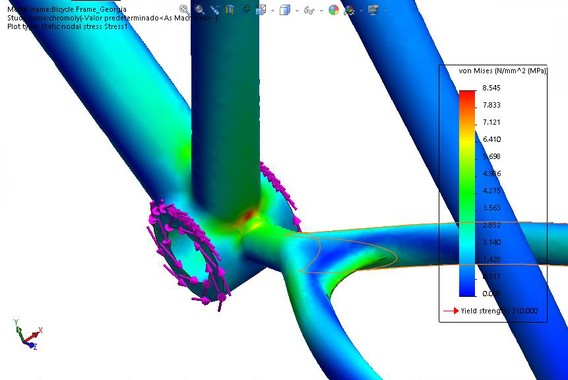Click the View Settings monitor icon
This screenshot has width=568, height=380.
click(373, 10)
